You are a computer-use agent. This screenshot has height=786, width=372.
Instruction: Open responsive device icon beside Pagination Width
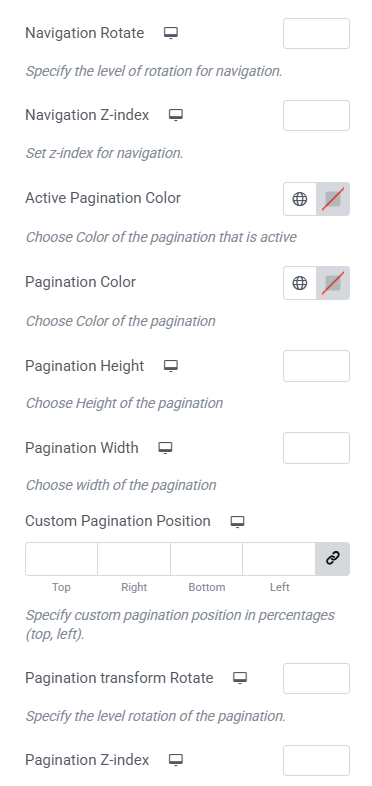(165, 448)
